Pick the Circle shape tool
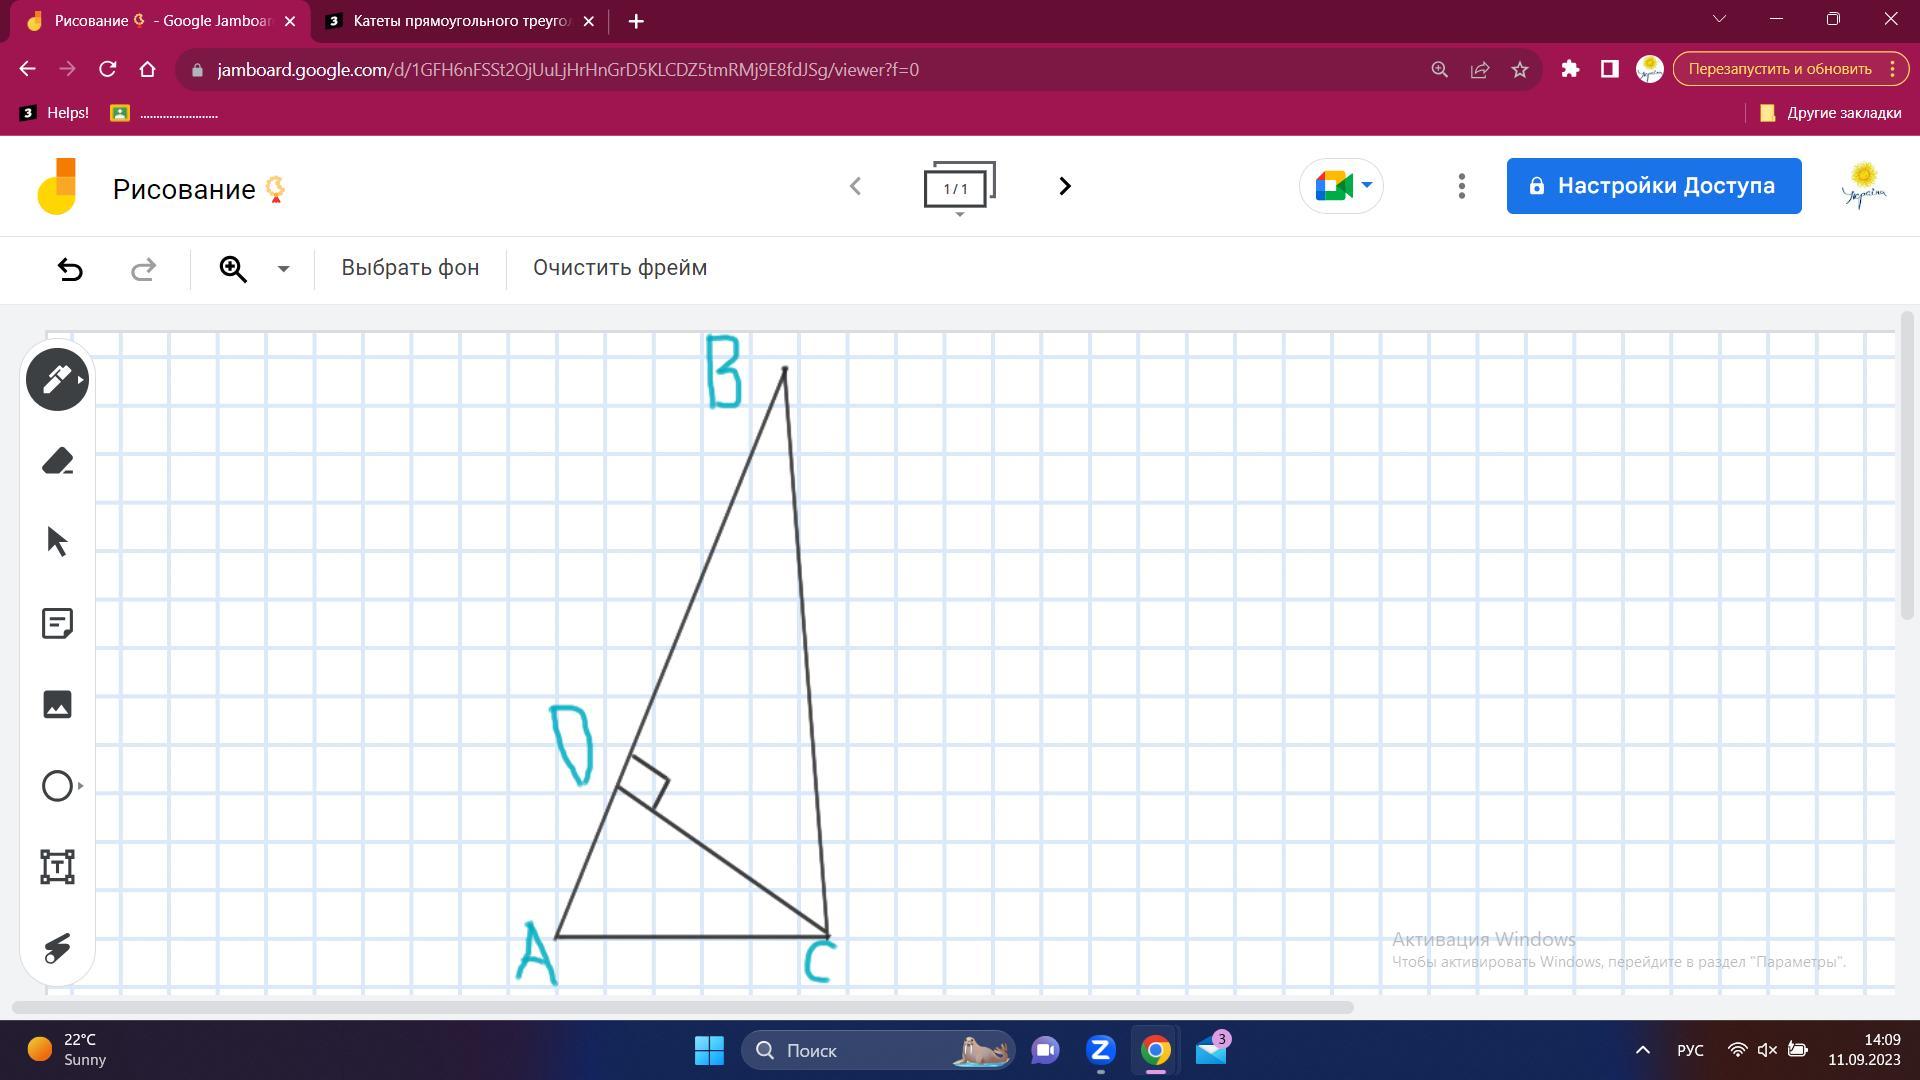 tap(57, 786)
